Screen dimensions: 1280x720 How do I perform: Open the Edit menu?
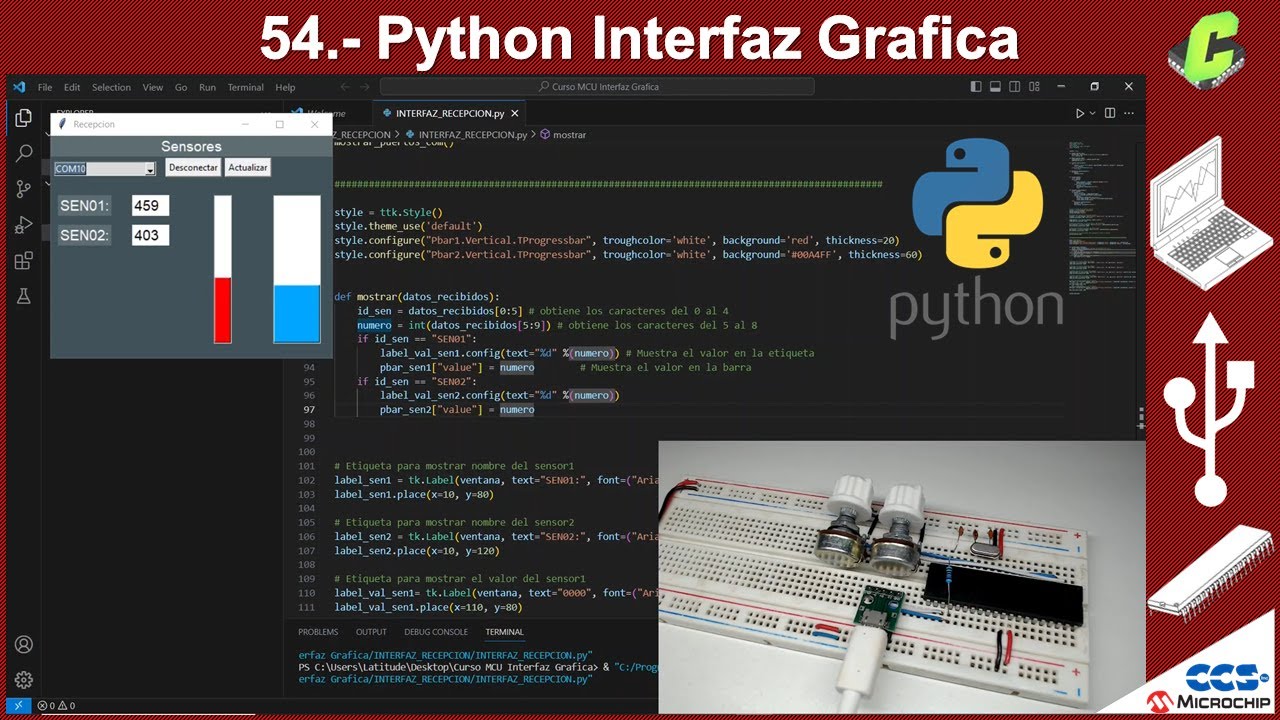[72, 87]
